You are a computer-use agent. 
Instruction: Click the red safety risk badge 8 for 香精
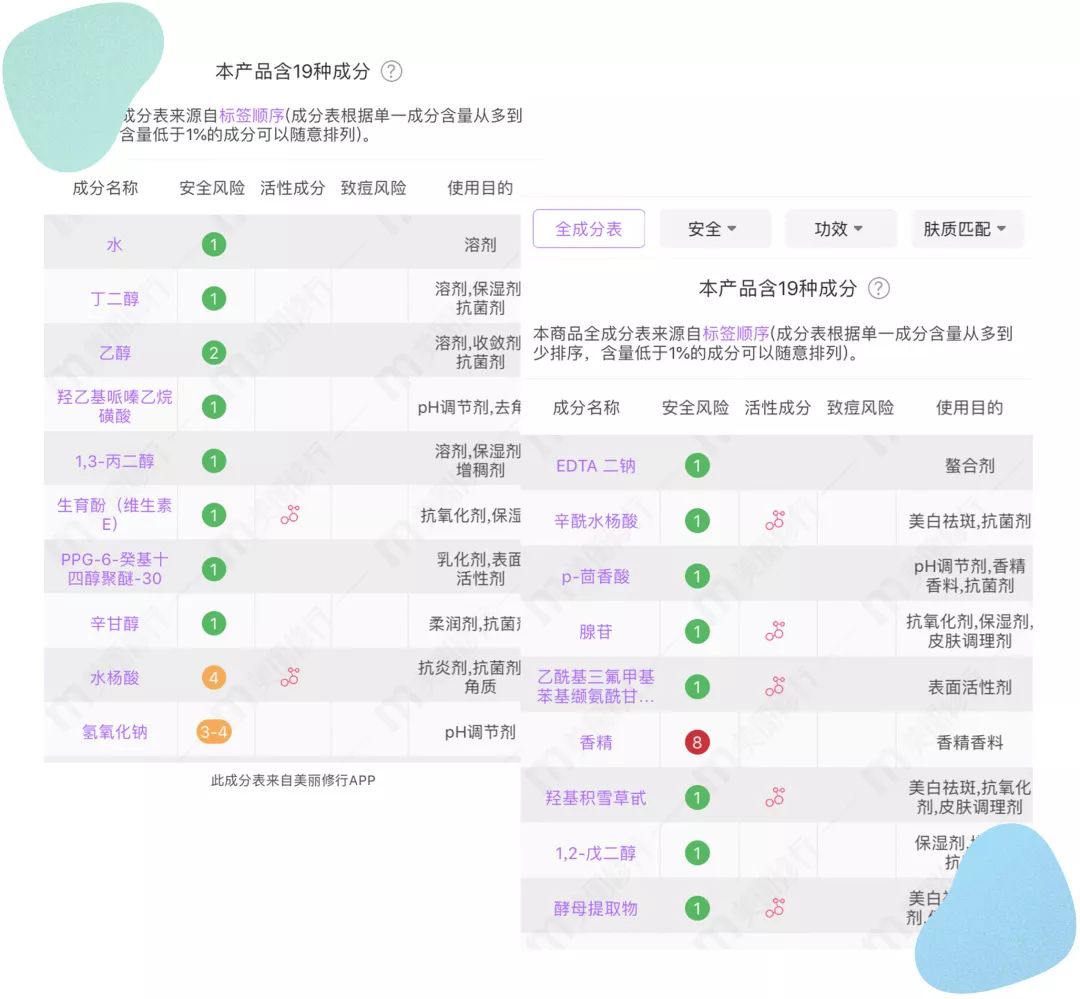pos(696,743)
